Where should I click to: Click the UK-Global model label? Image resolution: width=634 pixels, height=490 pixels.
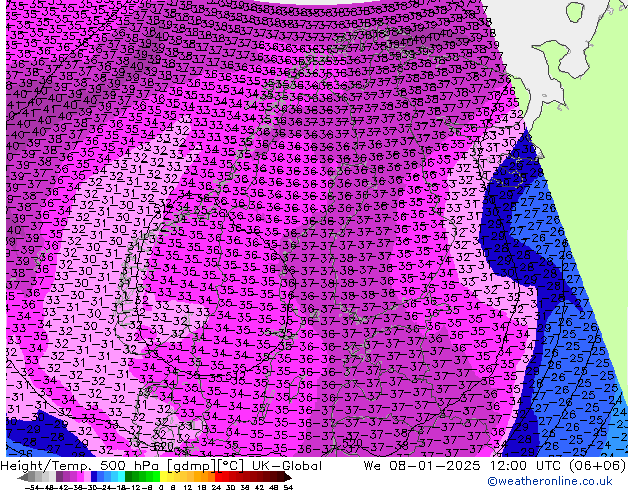coord(287,466)
